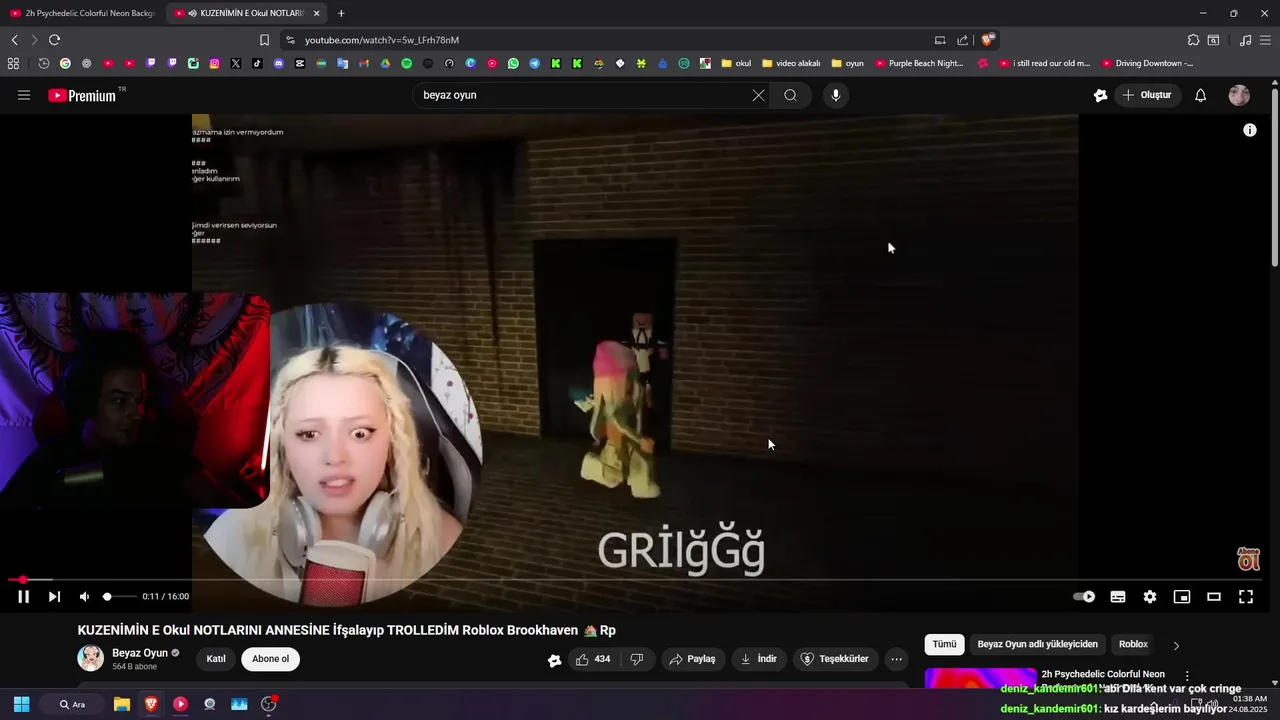This screenshot has height=720, width=1280.
Task: Open 'Driving Downtown' bookmark
Action: click(x=1147, y=63)
